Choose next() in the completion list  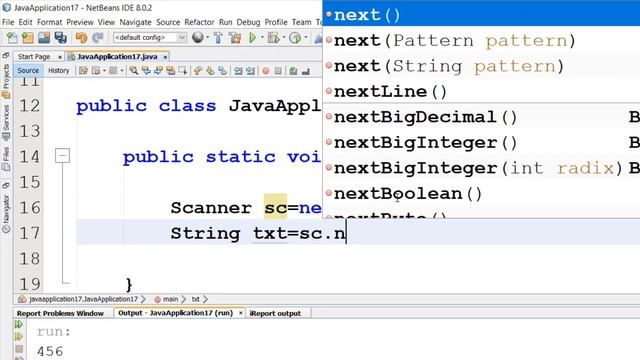click(x=482, y=15)
